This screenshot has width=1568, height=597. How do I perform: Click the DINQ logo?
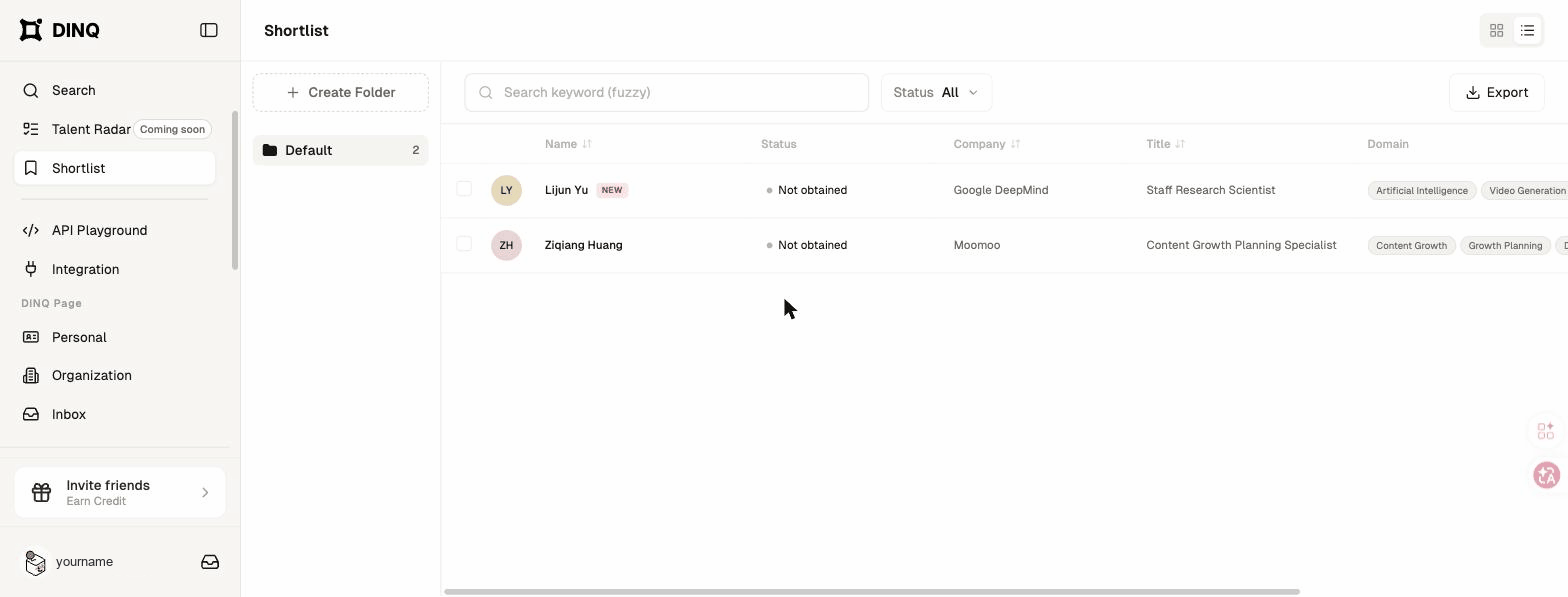(x=60, y=30)
